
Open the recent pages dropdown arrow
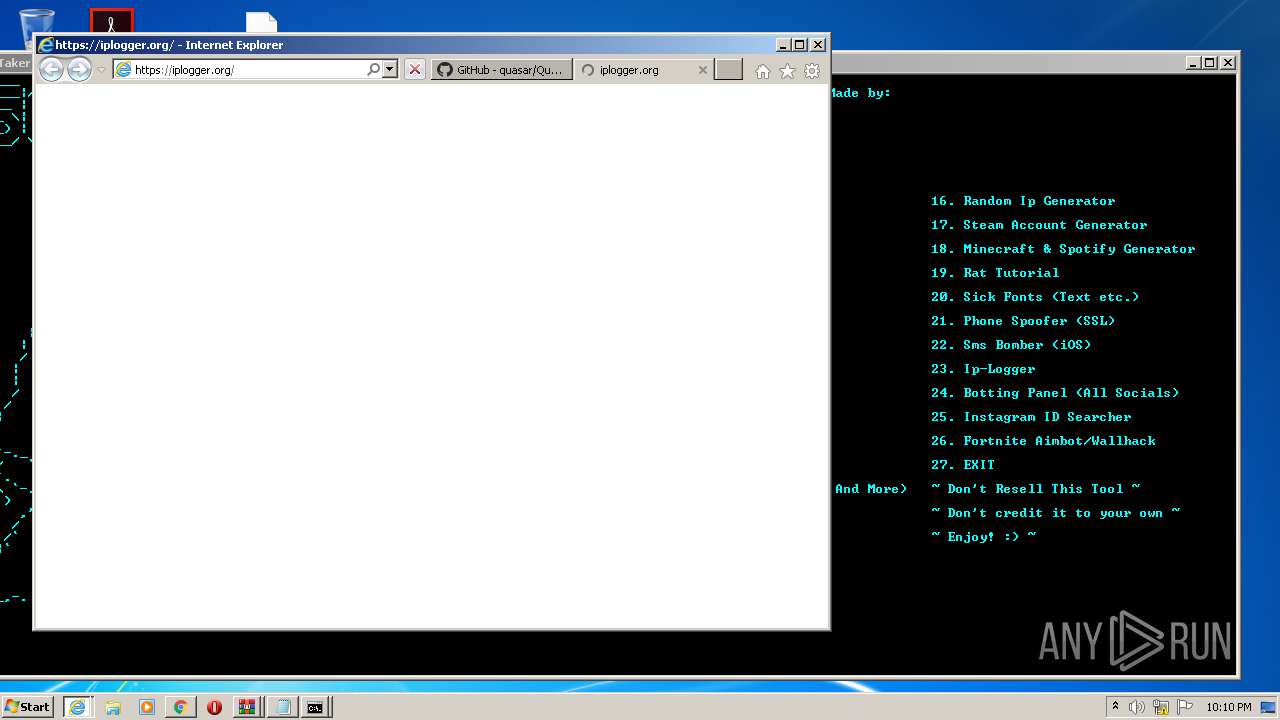101,70
